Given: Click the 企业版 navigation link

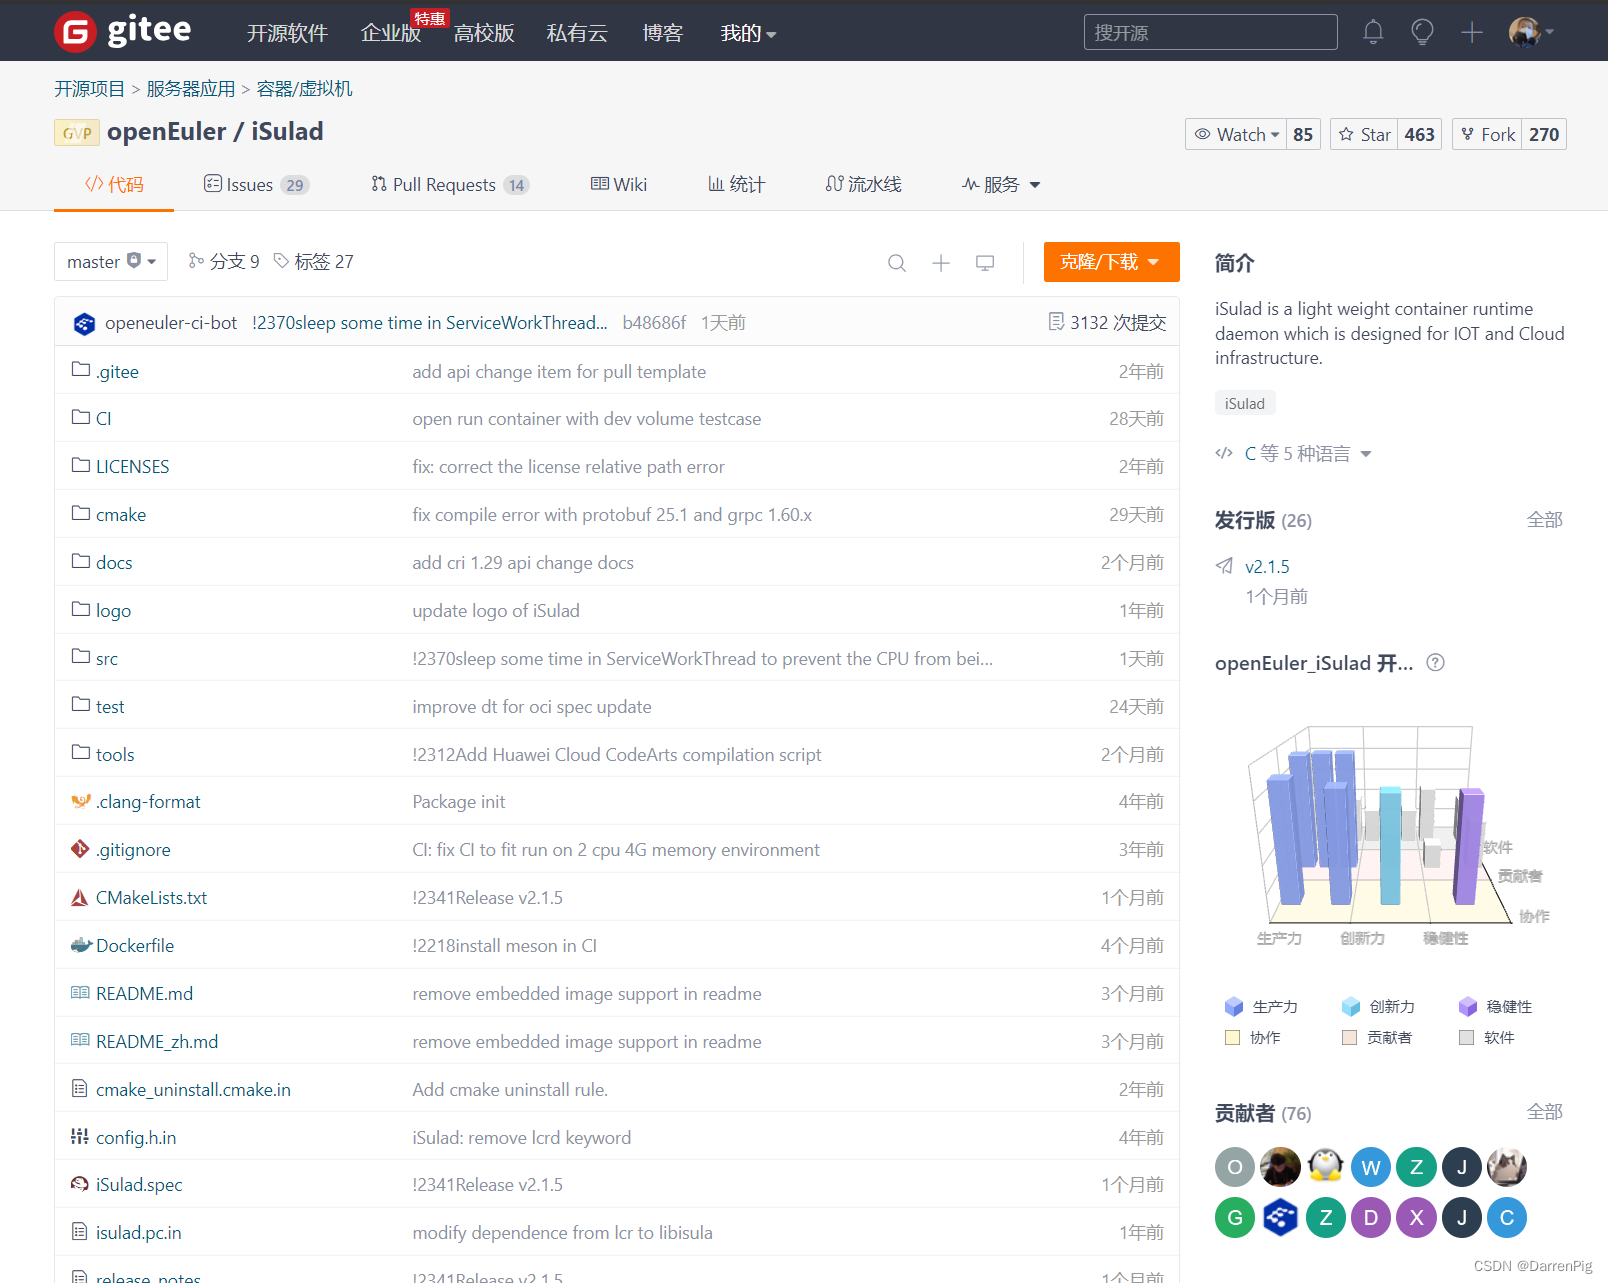Looking at the screenshot, I should pyautogui.click(x=391, y=33).
